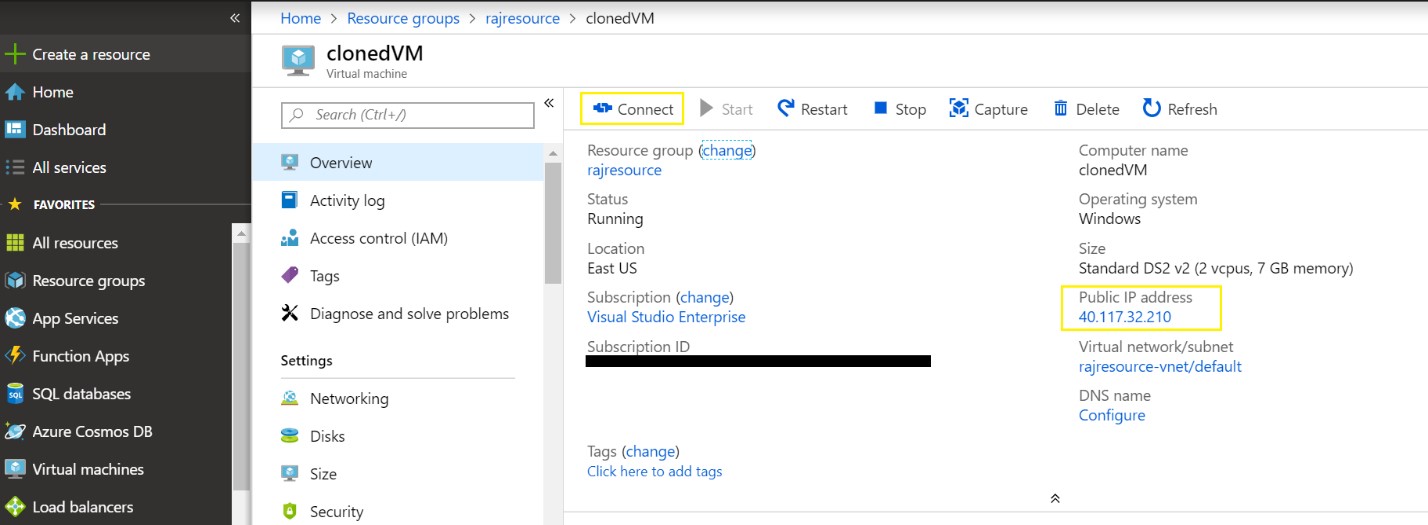Open the rajresource resource group link
The image size is (1428, 525).
(x=624, y=170)
